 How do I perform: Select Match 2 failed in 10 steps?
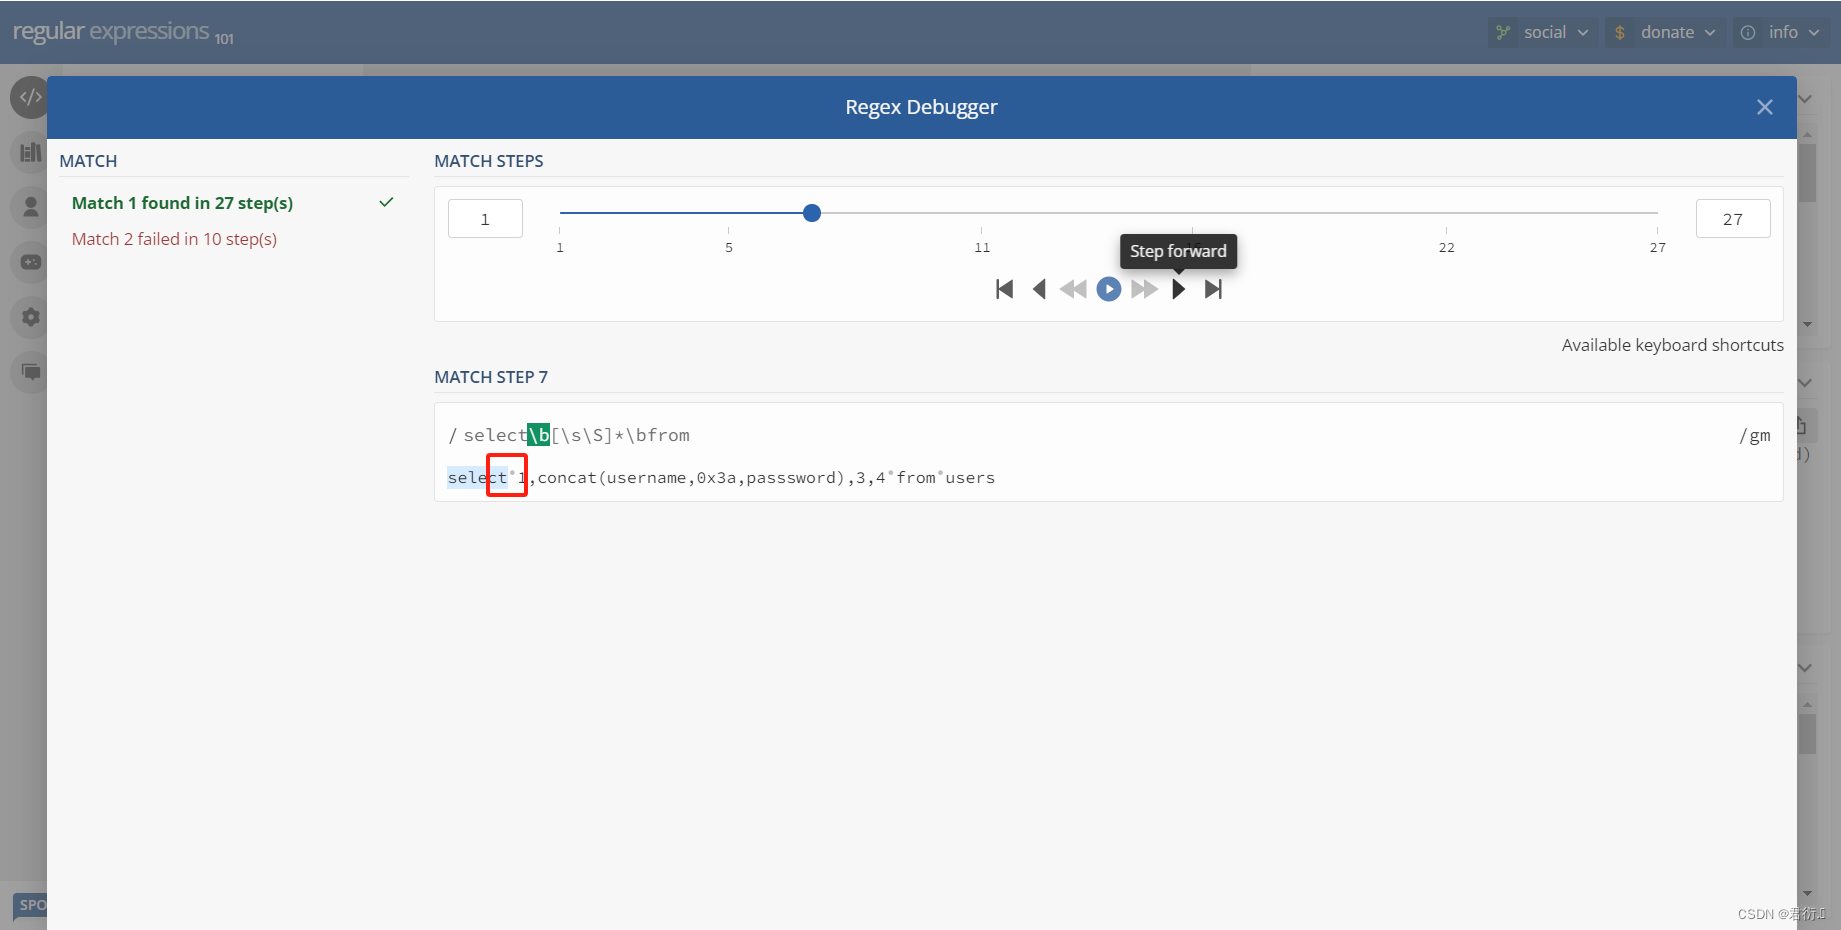[x=174, y=239]
